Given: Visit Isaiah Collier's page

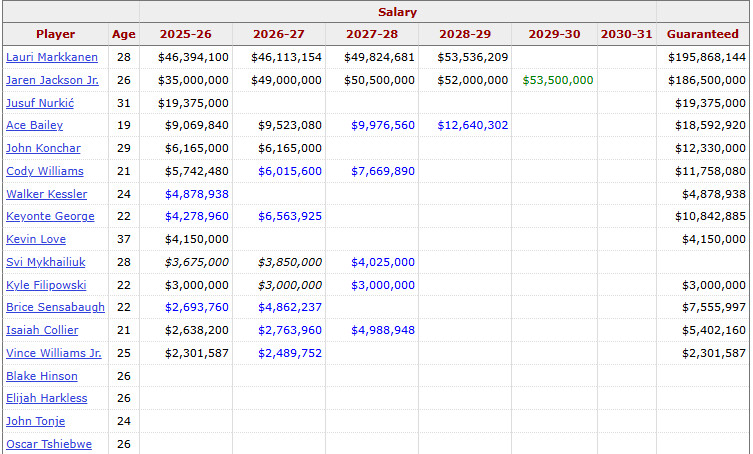Looking at the screenshot, I should pos(42,331).
